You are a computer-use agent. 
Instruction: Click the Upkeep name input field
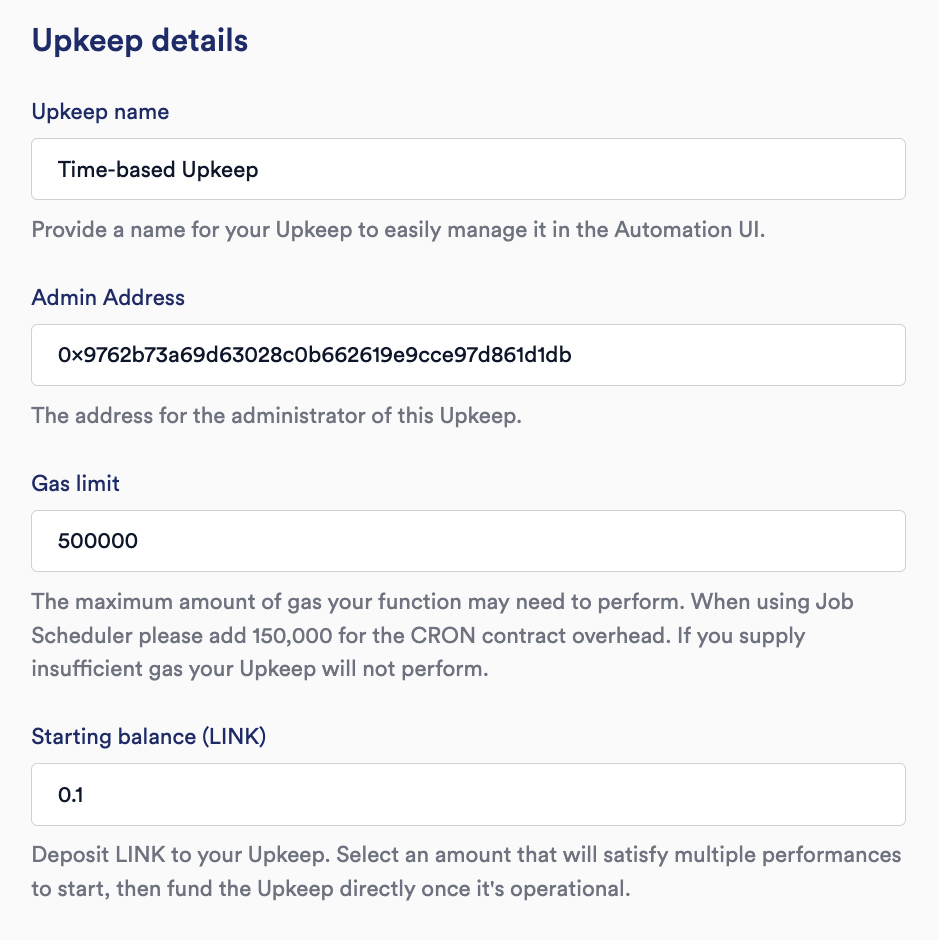click(x=468, y=169)
